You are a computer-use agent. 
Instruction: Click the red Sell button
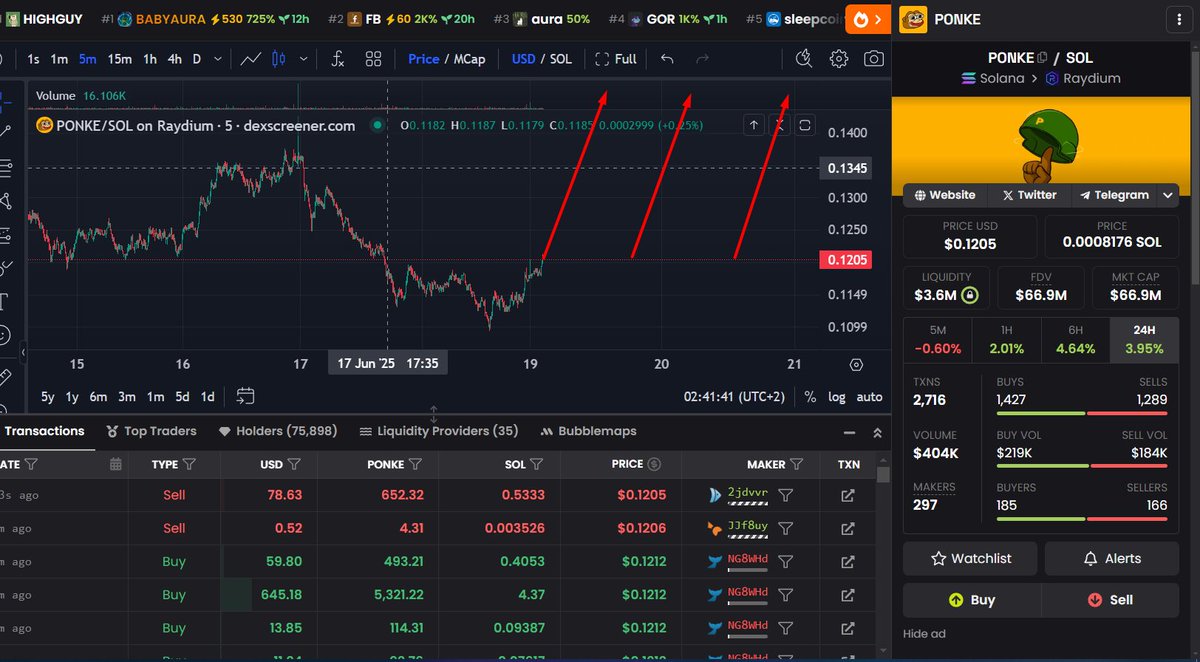pyautogui.click(x=1110, y=600)
